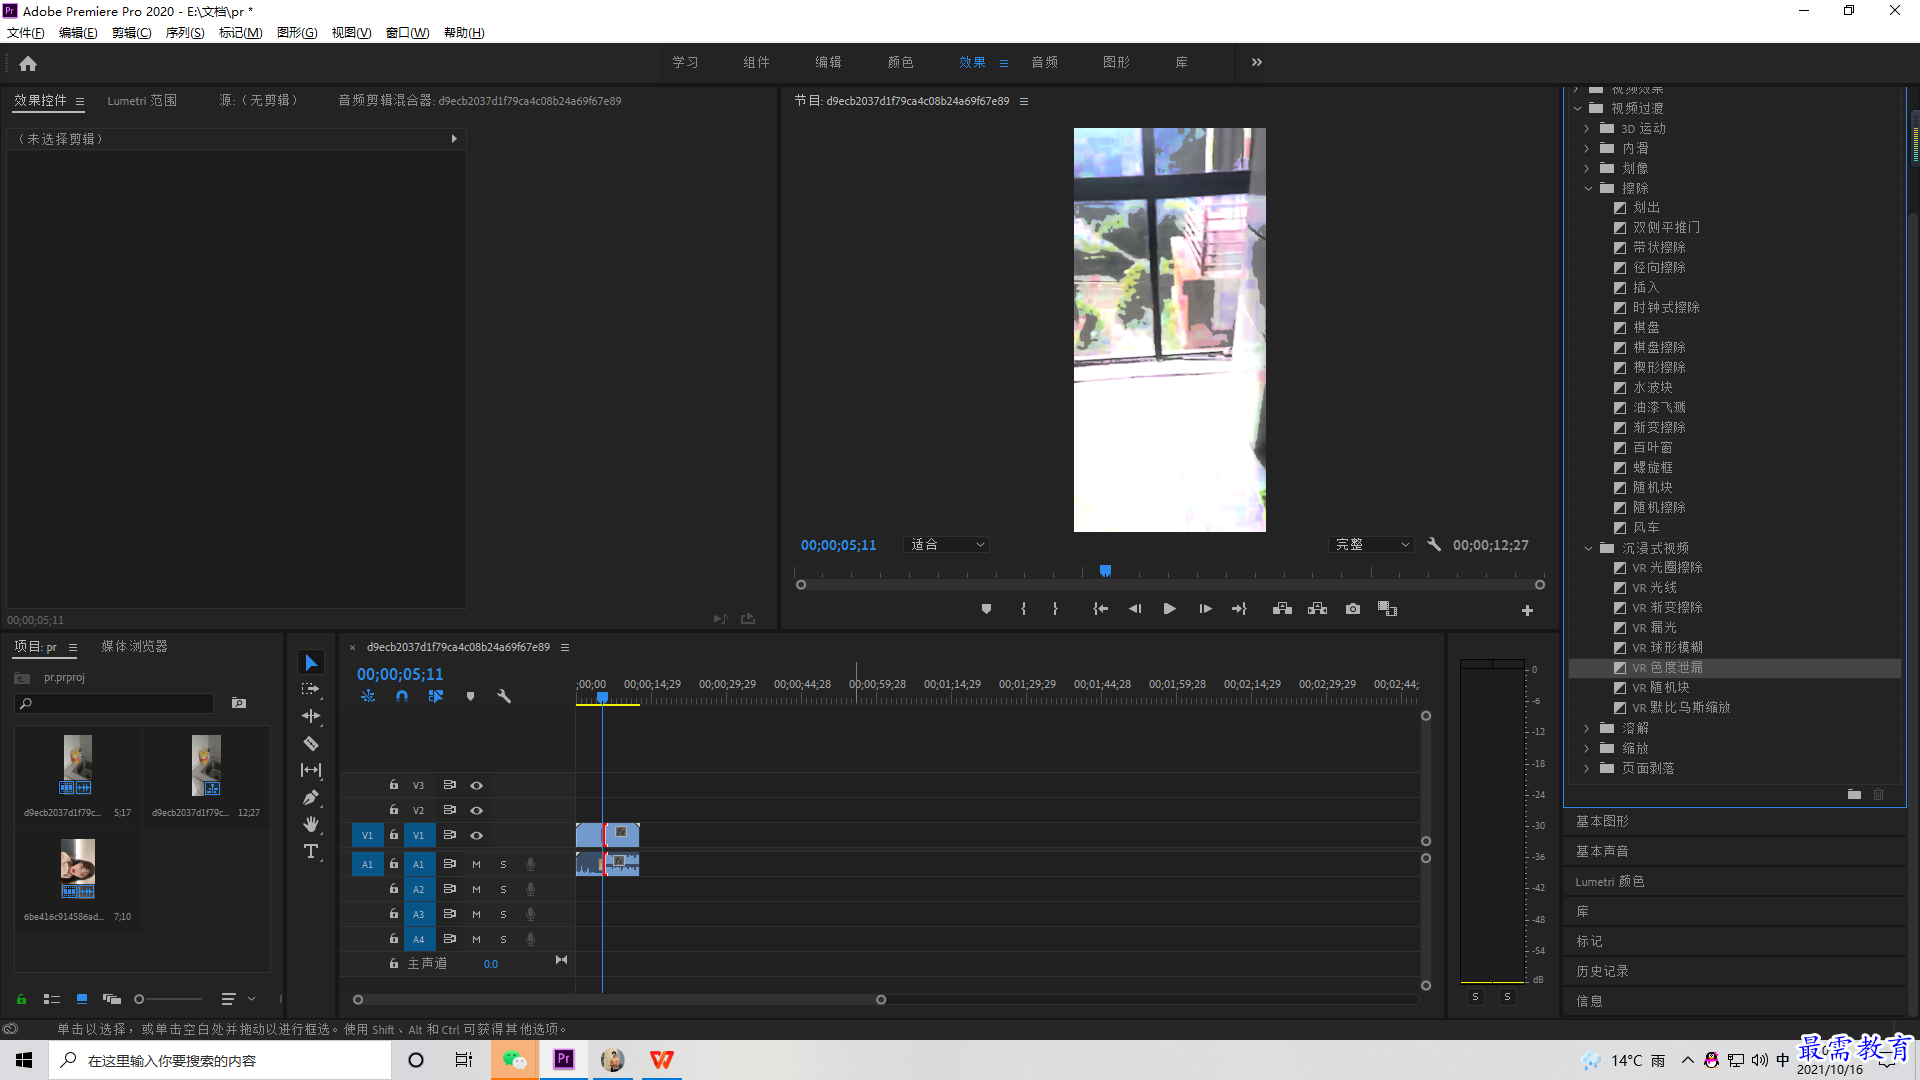Click the Lift button
Viewport: 1920px width, 1080px height.
pos(1282,609)
